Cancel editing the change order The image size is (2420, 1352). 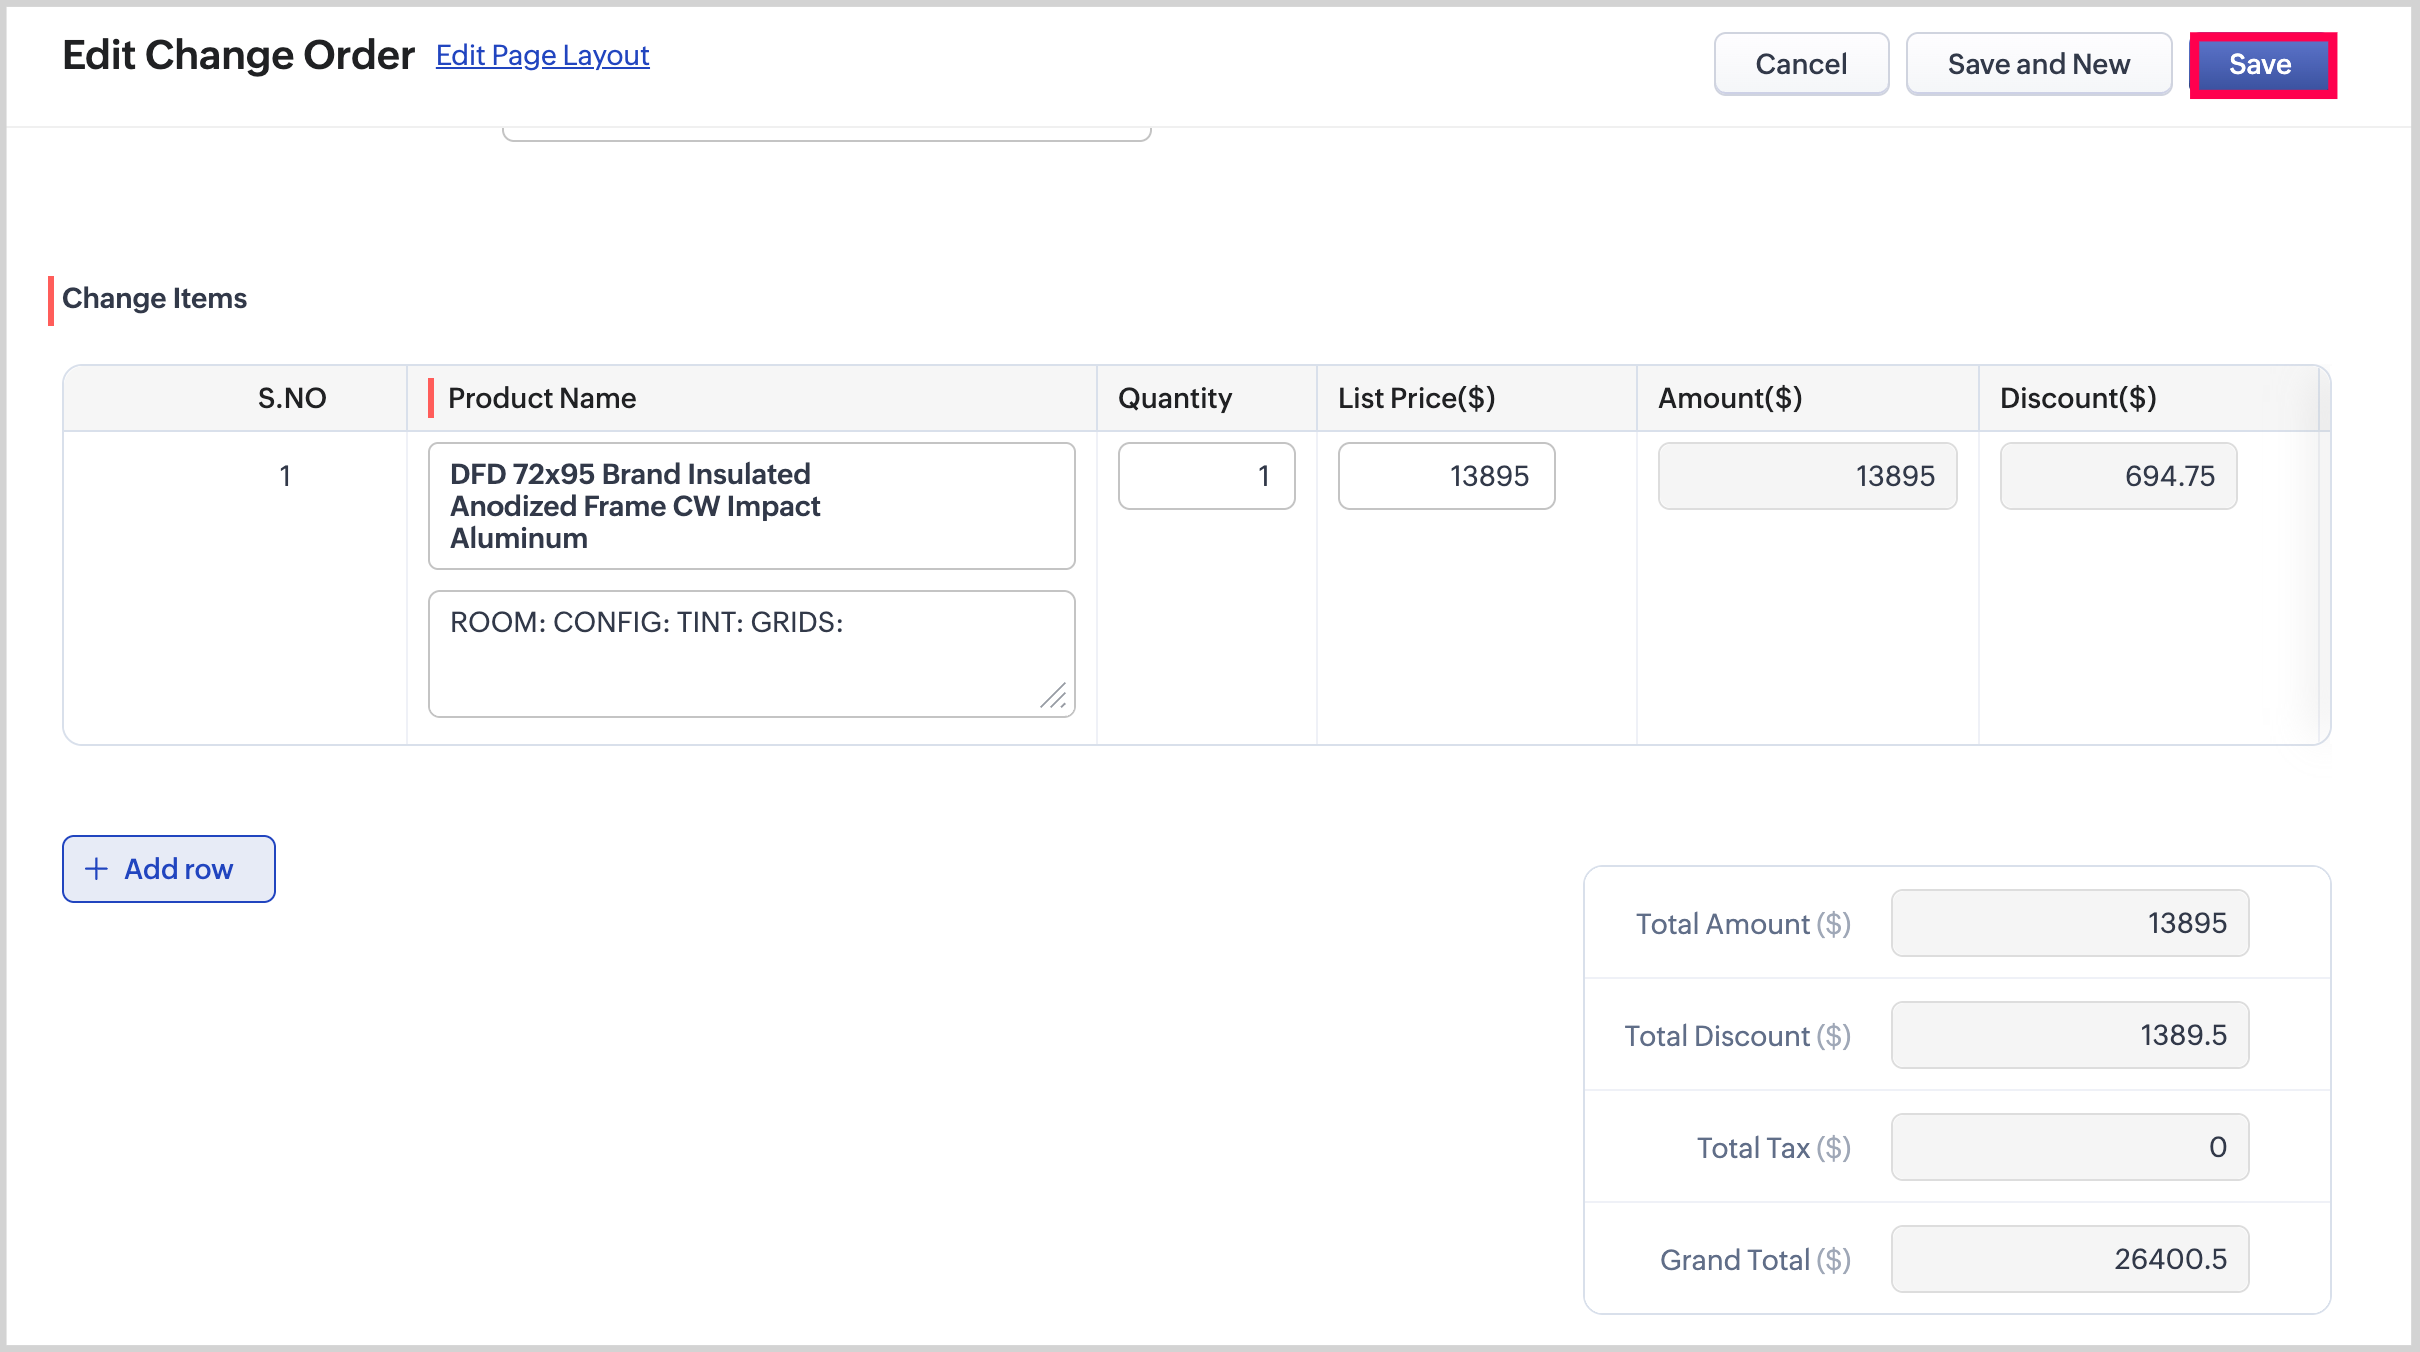(x=1800, y=65)
